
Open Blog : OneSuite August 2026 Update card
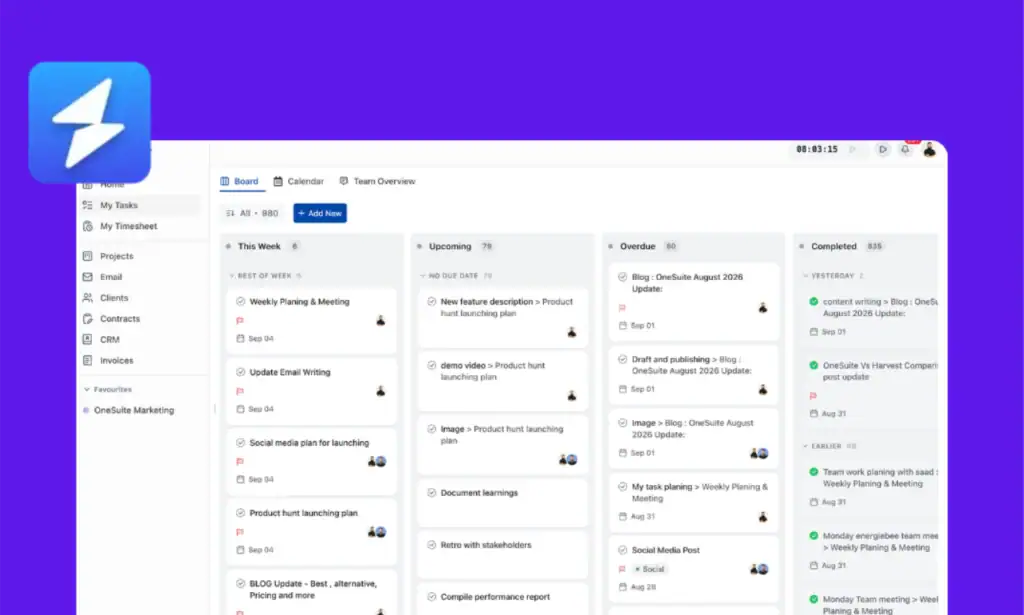(694, 302)
